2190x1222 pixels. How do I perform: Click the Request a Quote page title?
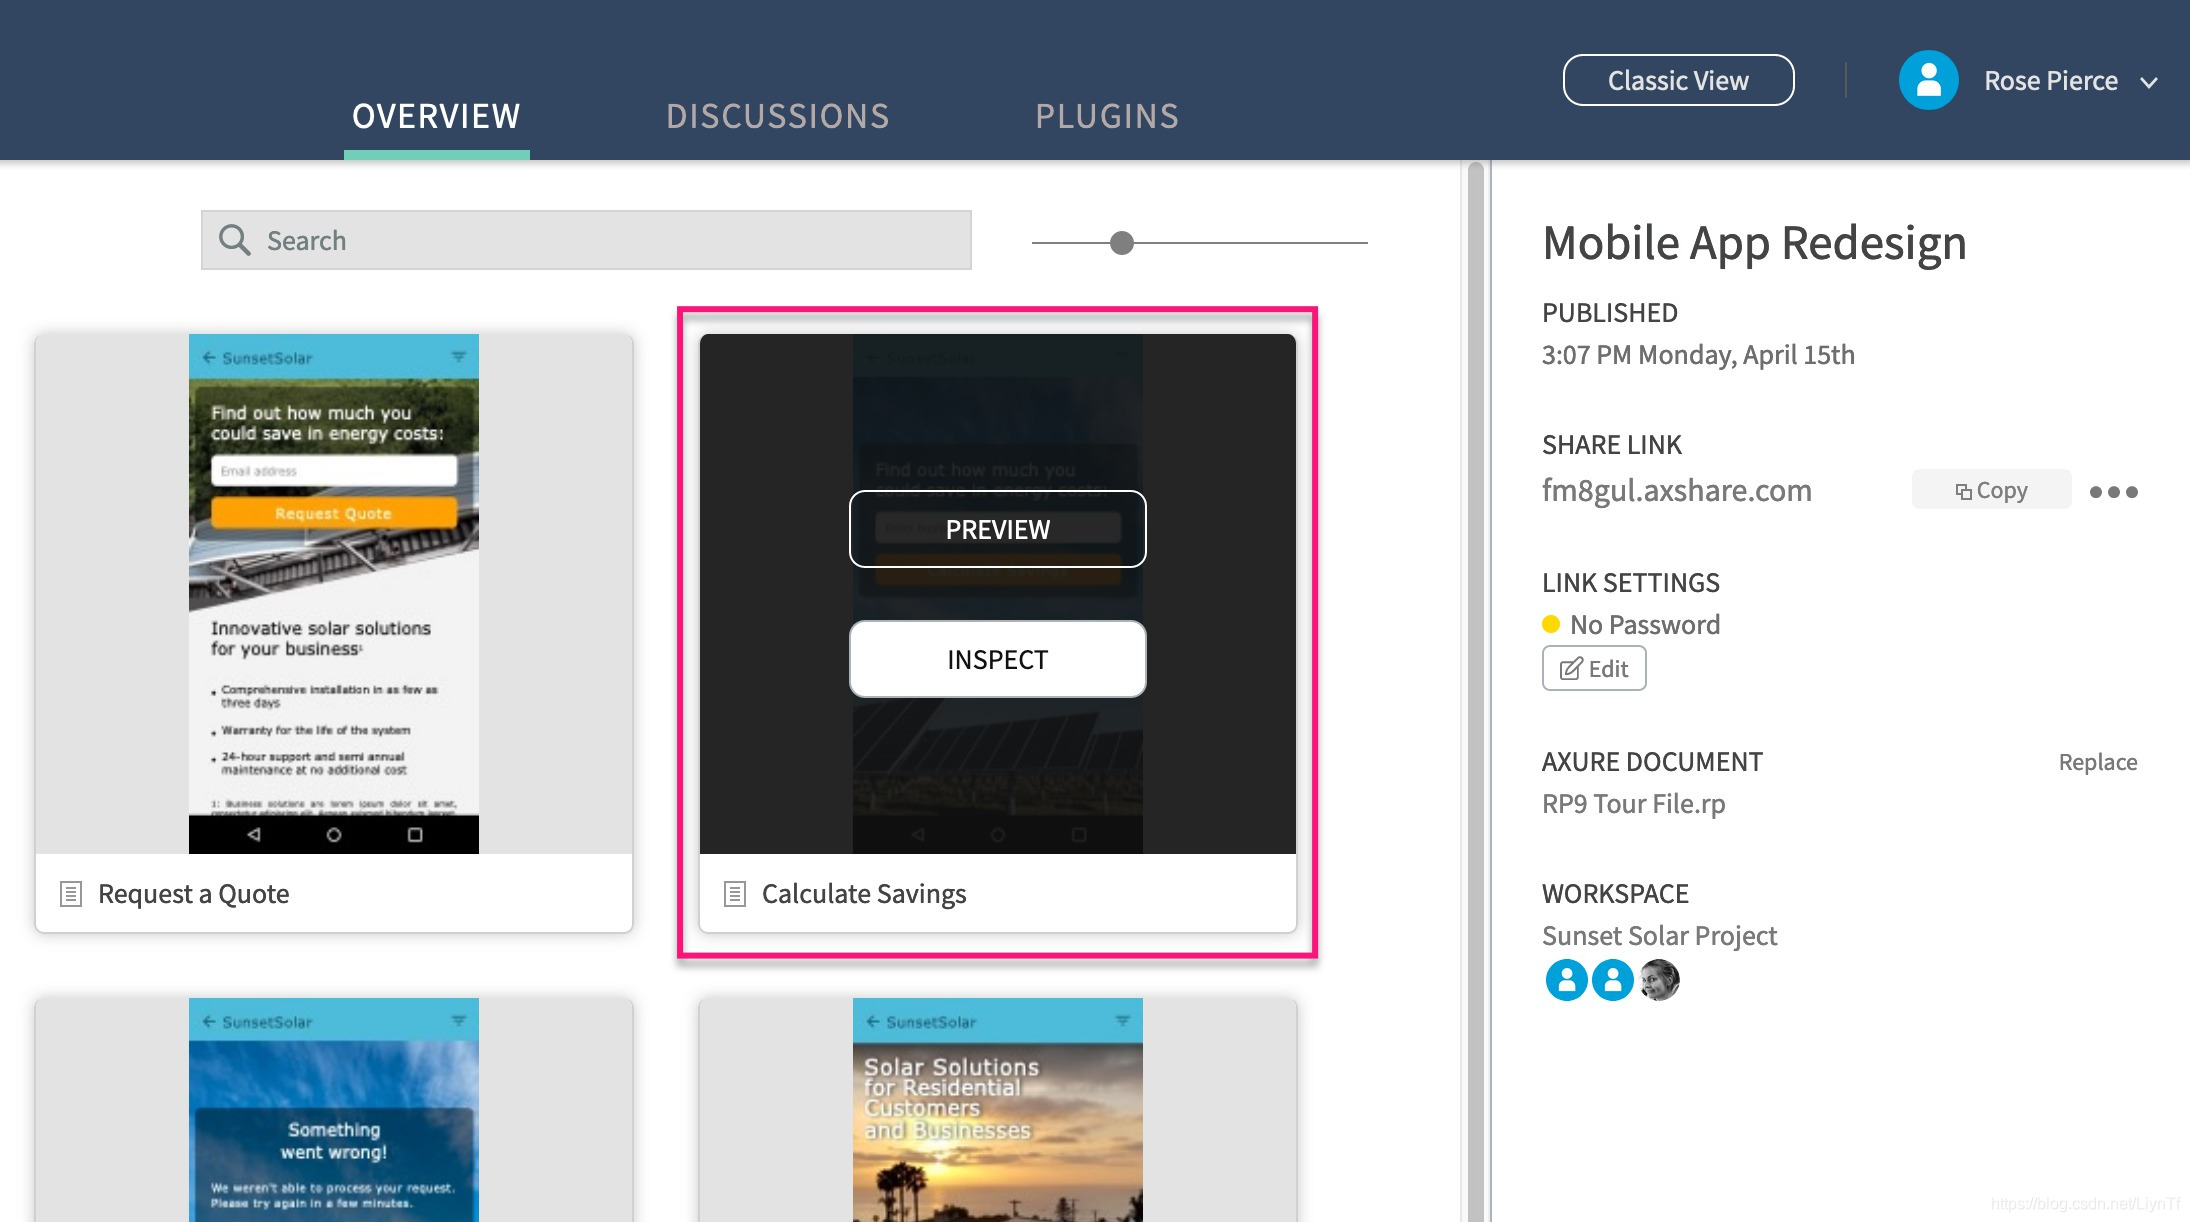(x=194, y=894)
